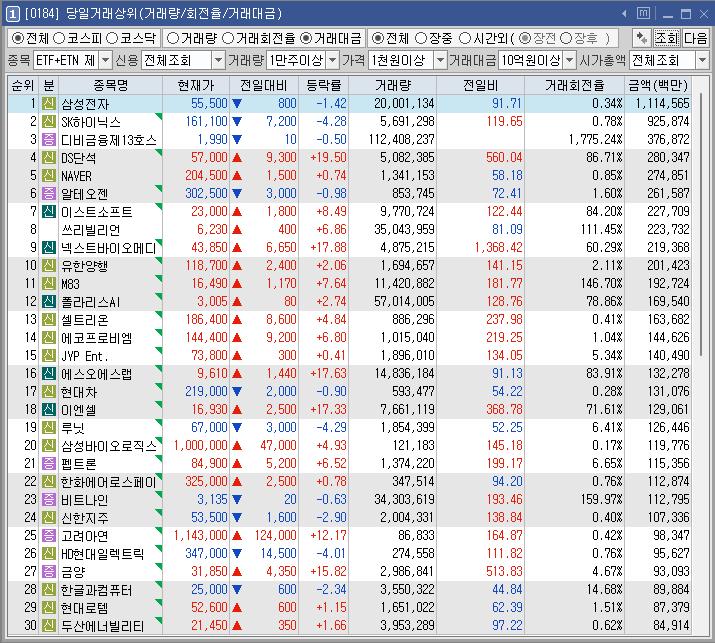
Task: Click the 증 badge icon for 디비금융제13호스
Action: click(x=49, y=140)
